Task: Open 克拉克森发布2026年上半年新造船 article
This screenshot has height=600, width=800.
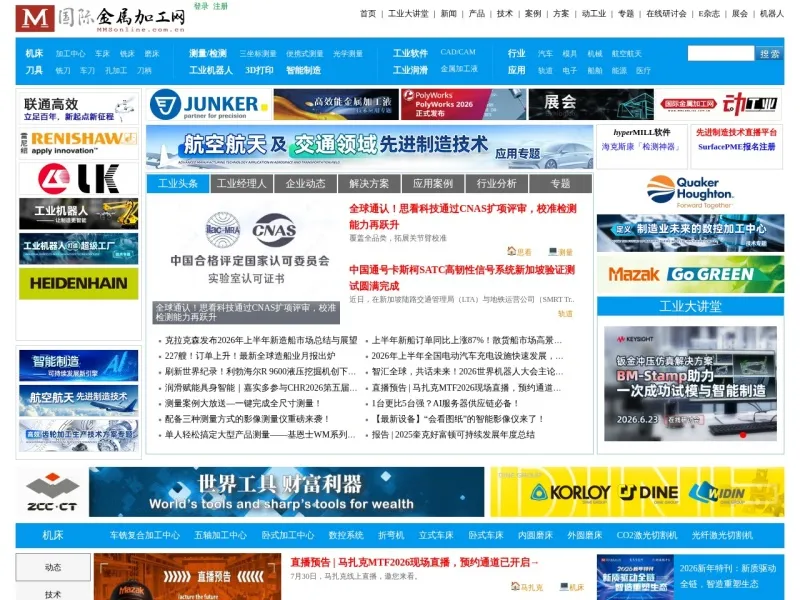Action: point(261,340)
